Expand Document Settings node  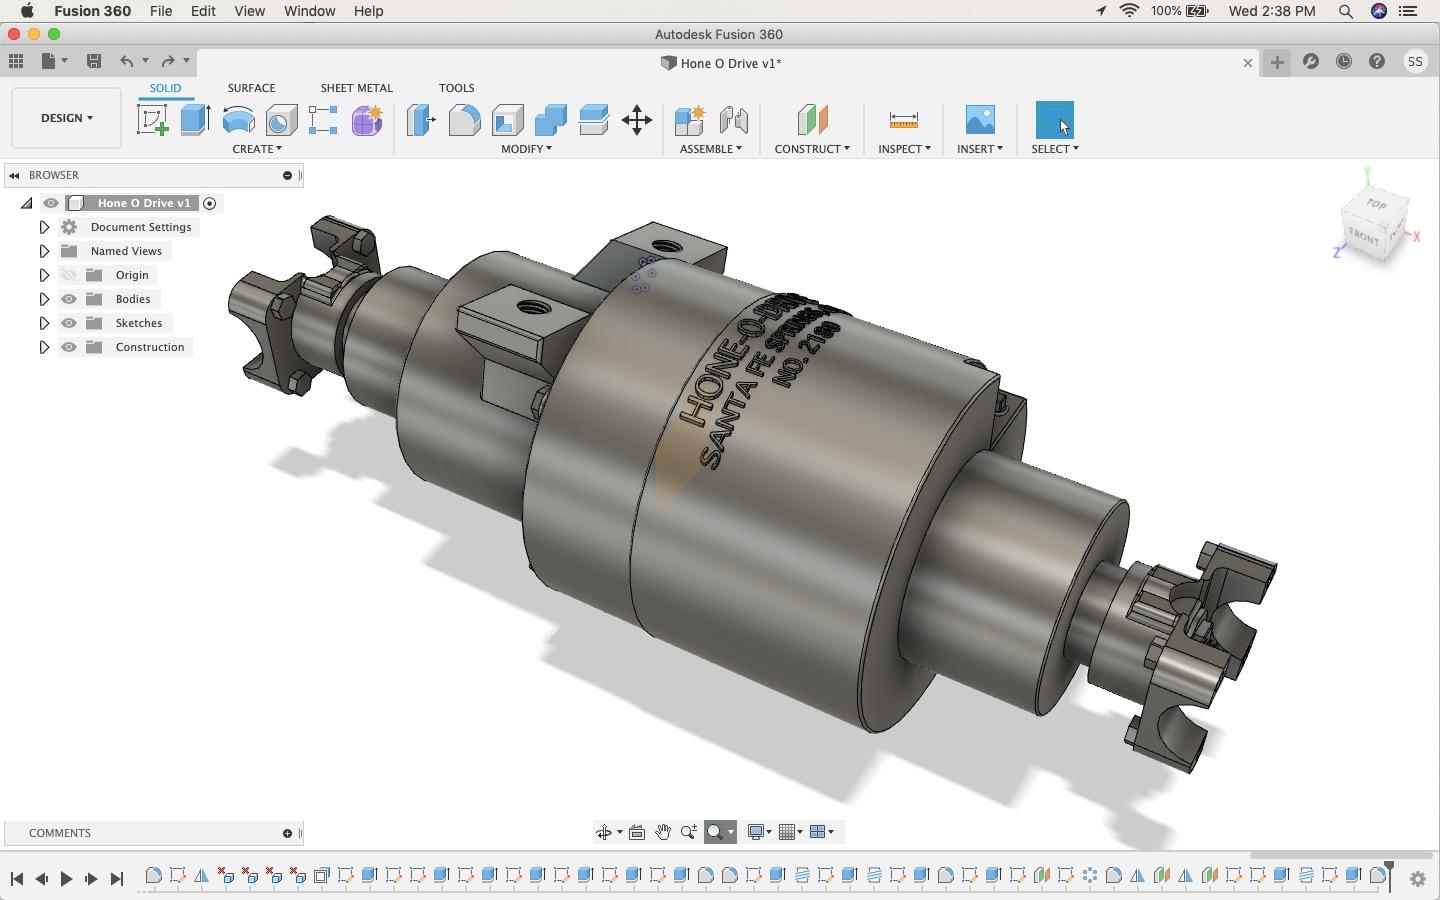(44, 227)
